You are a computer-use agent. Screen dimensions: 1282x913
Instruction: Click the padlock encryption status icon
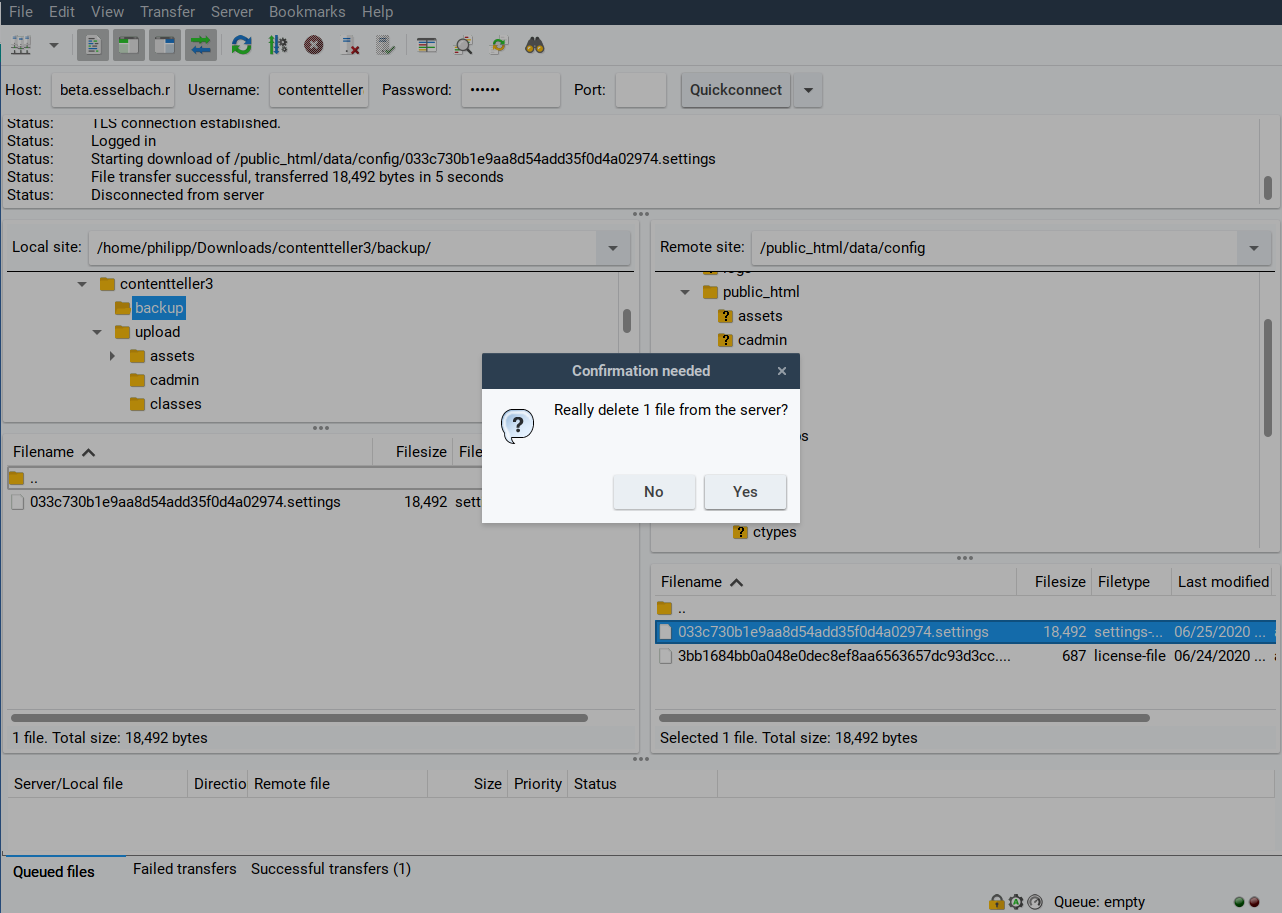point(997,902)
